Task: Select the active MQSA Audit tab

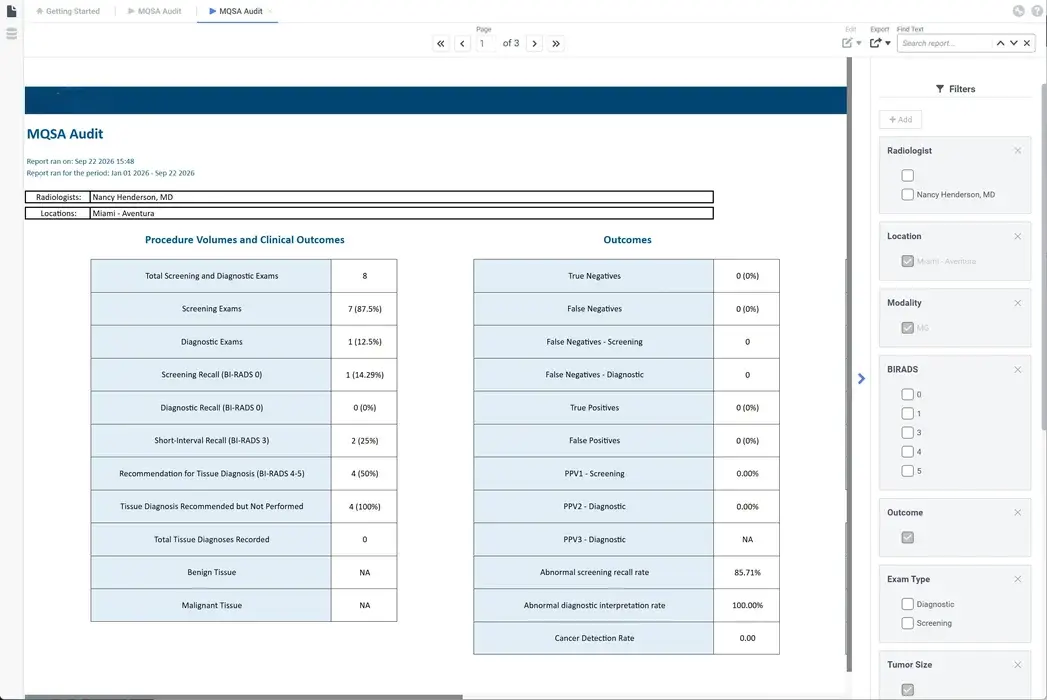Action: click(x=236, y=11)
